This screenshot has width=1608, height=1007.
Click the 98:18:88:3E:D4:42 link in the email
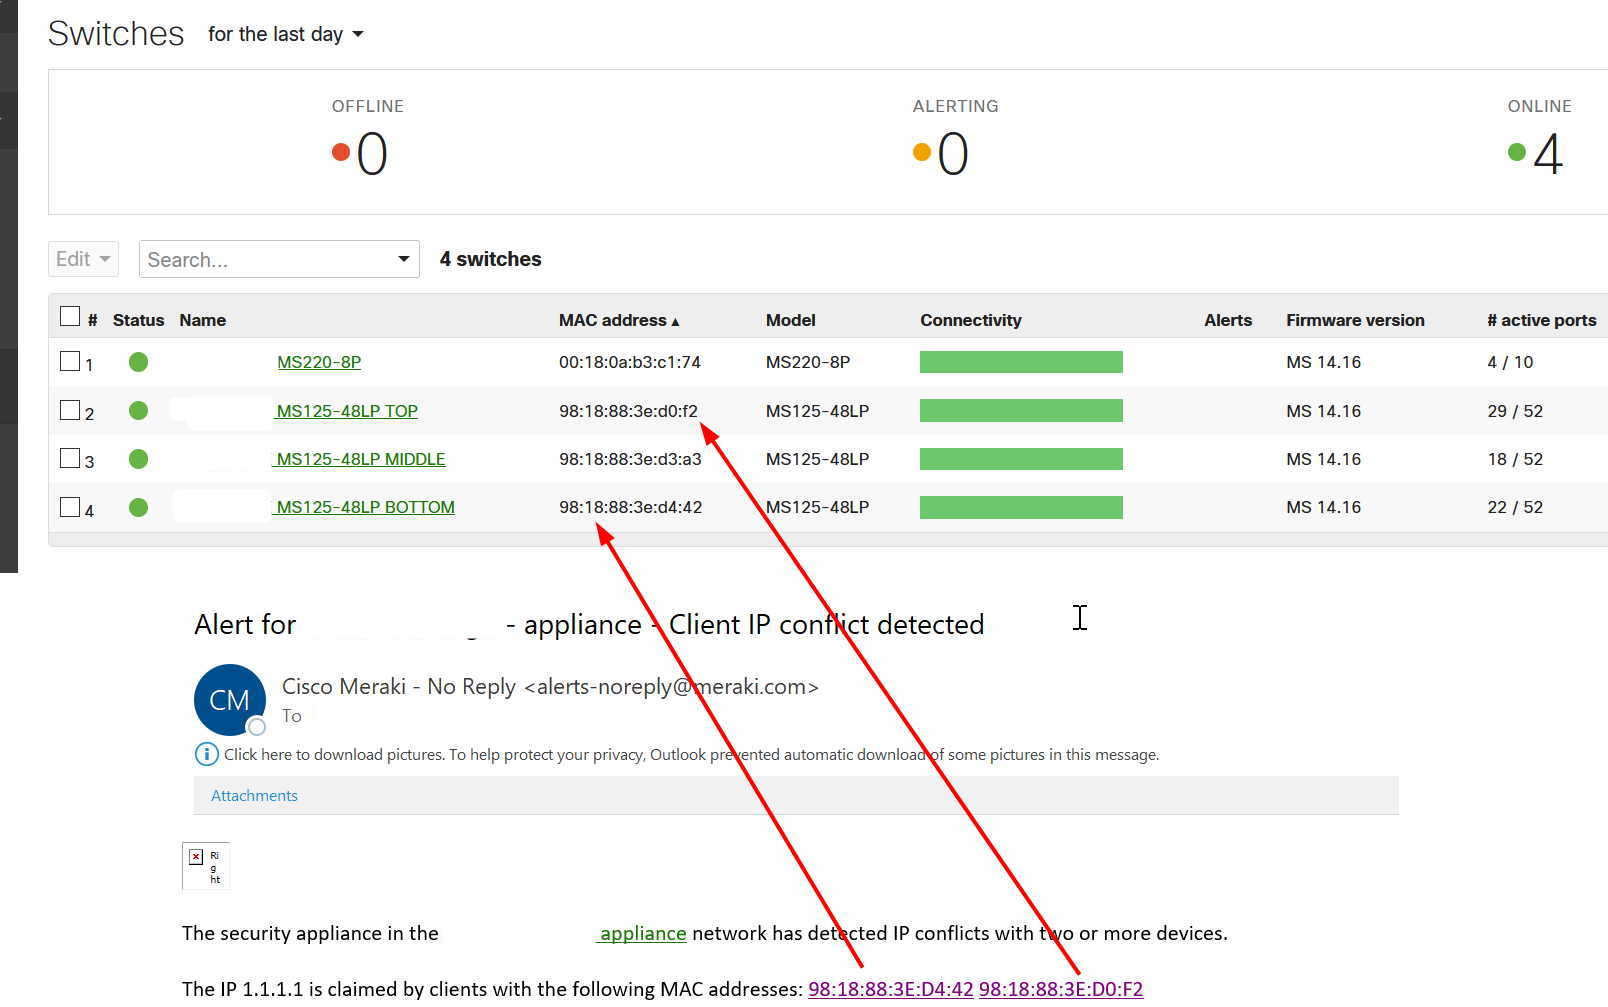[890, 989]
